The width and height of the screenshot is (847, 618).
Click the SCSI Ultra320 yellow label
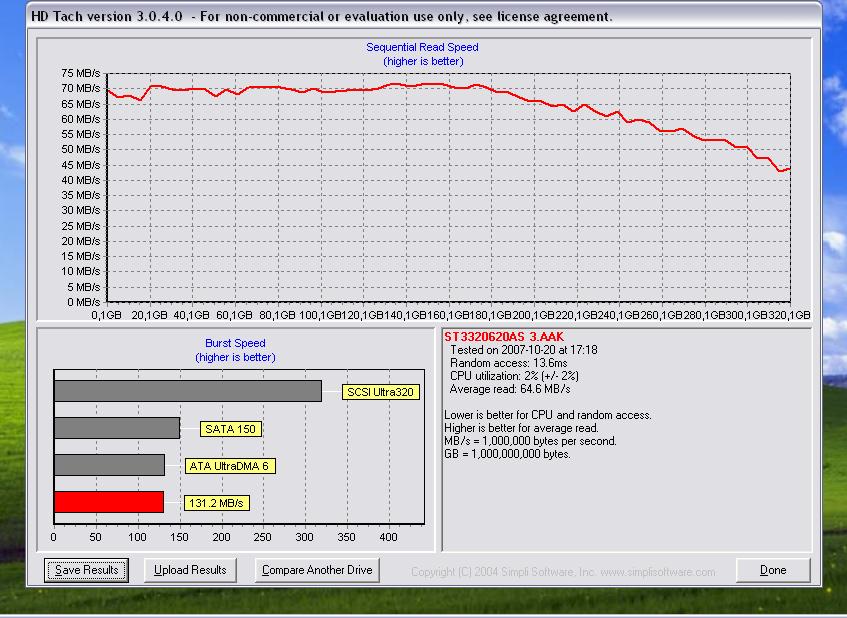[380, 392]
